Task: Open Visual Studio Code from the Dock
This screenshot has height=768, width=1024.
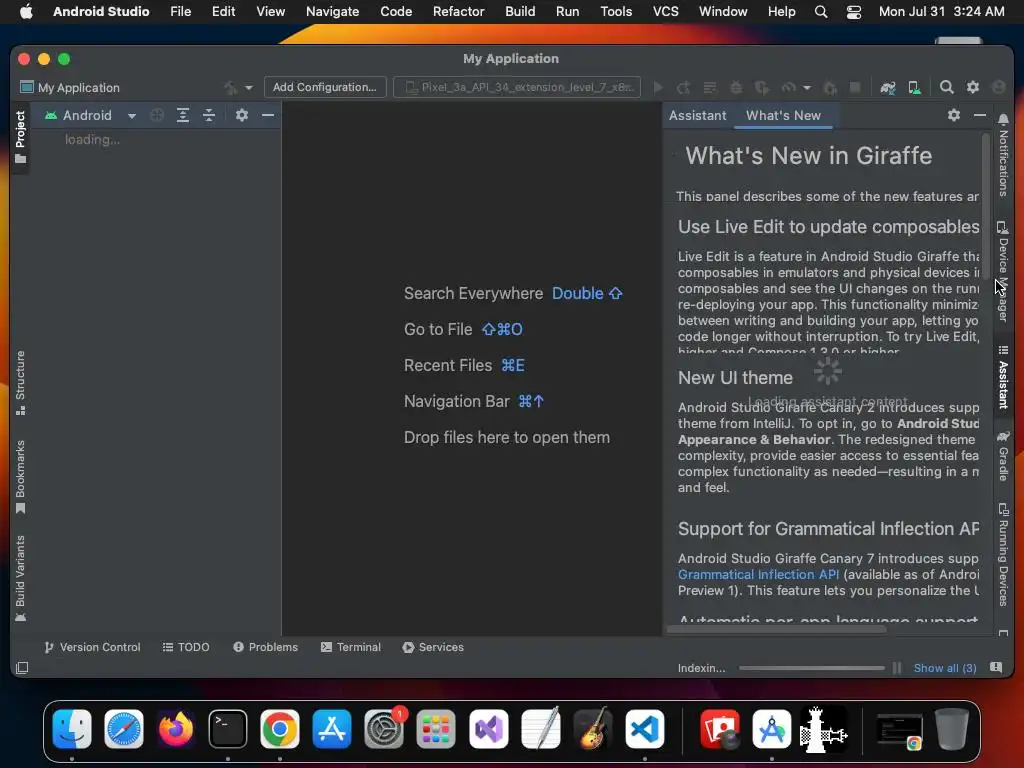Action: (x=645, y=729)
